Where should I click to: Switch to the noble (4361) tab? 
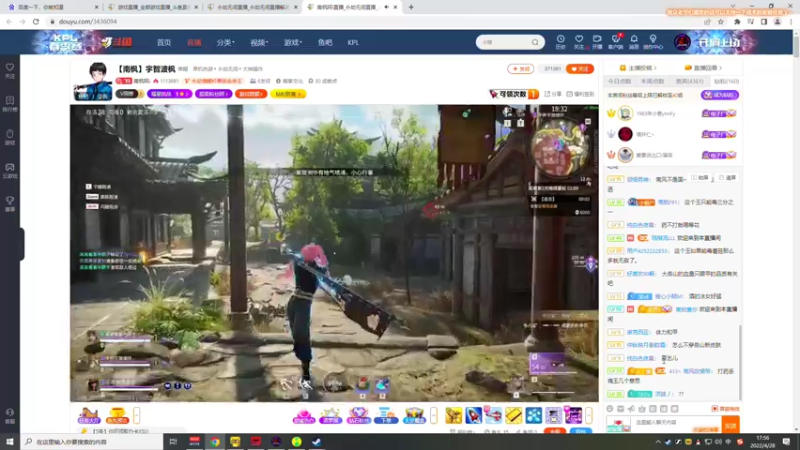pos(689,81)
